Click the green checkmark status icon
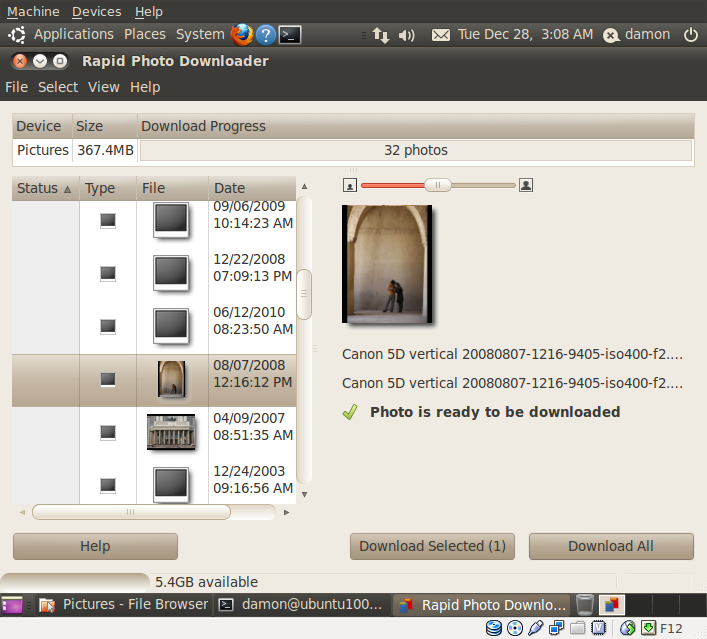 coord(350,412)
